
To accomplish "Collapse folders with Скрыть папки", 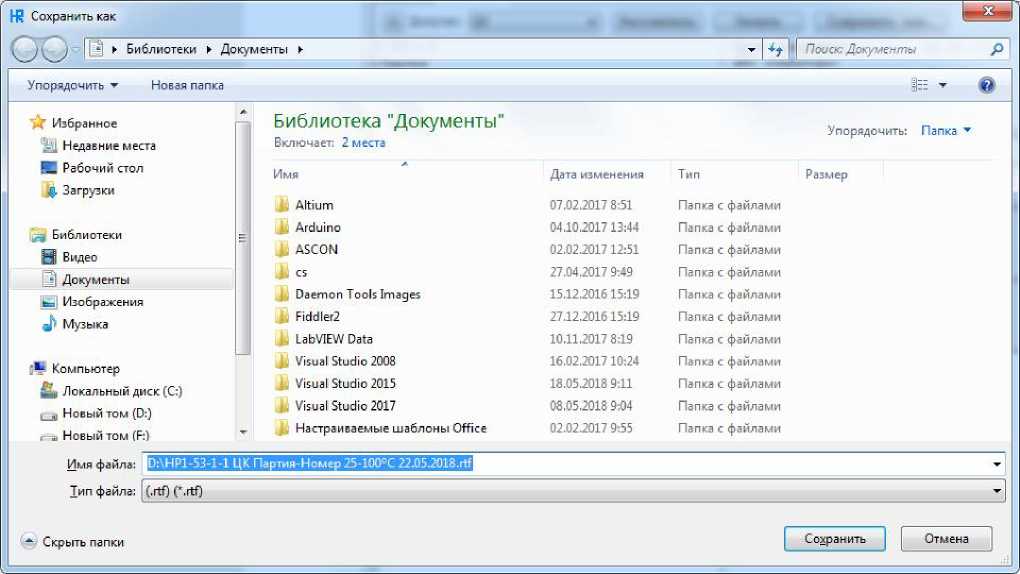I will [x=73, y=541].
